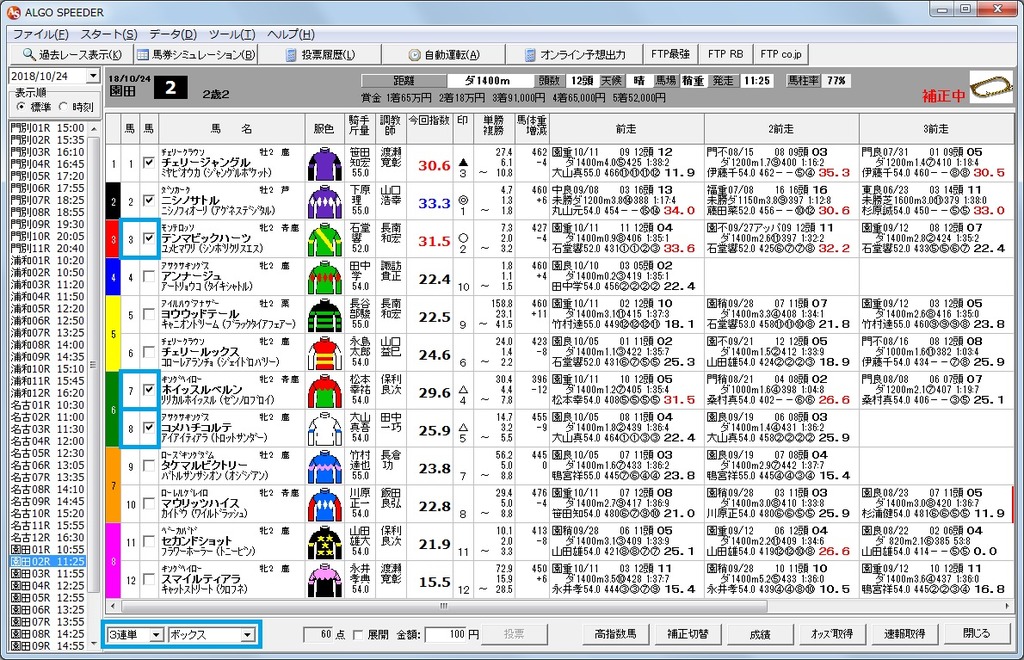Uncheck horse 8 コメハチコルテ checkbox
Screen dimensions: 1024x660
149,428
